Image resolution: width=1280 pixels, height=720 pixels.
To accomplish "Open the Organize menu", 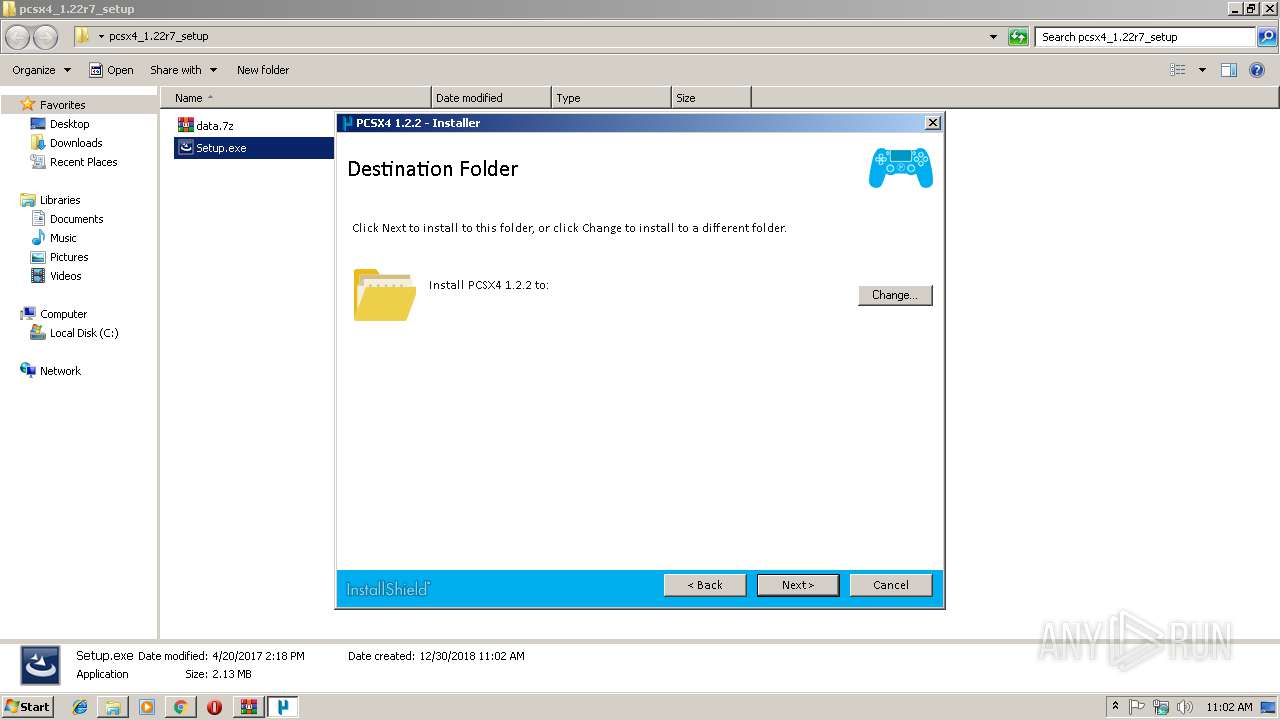I will tap(41, 70).
